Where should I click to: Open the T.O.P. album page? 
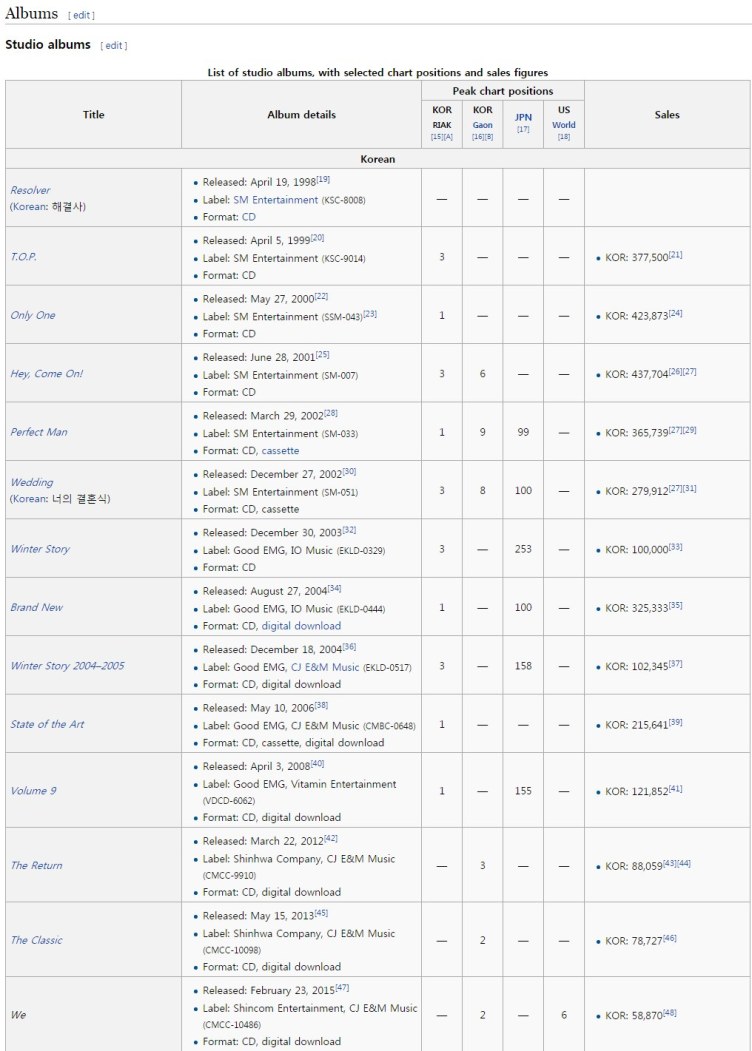(24, 257)
